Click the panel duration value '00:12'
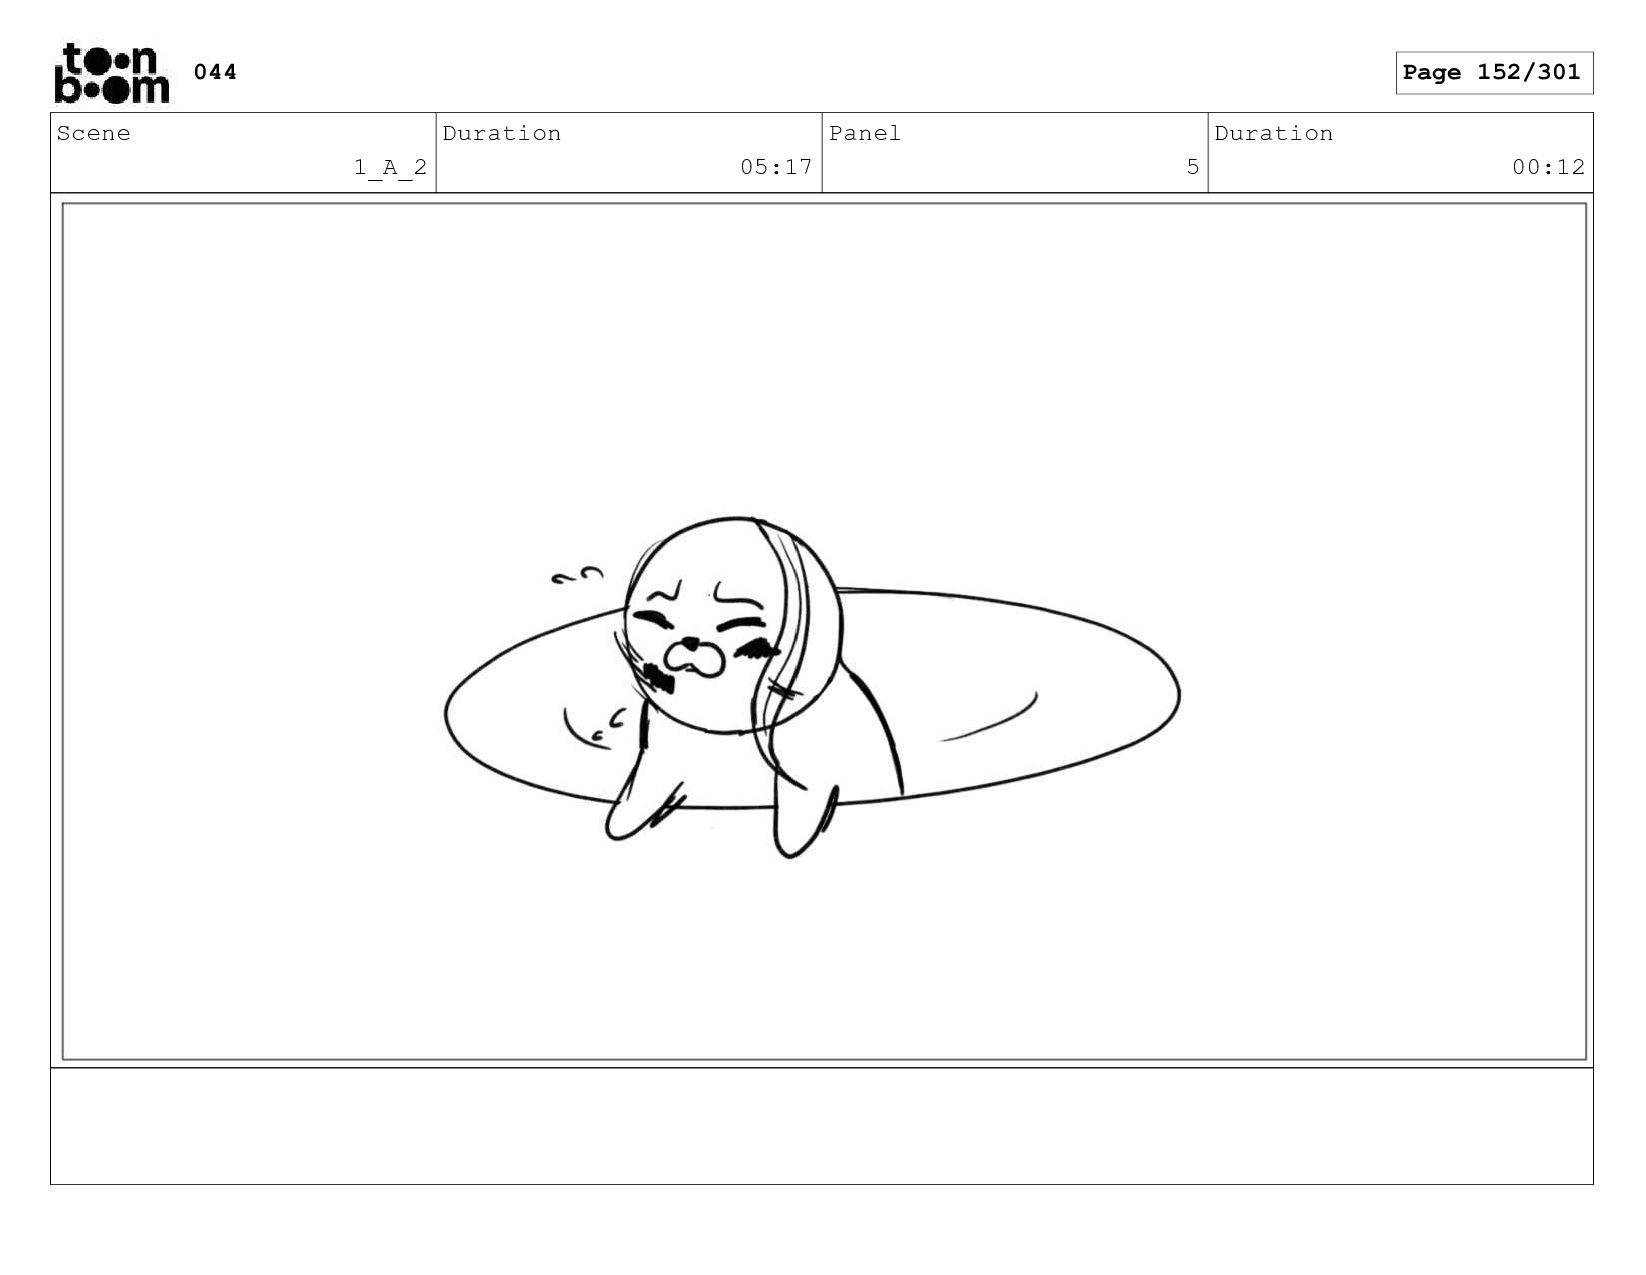The height and width of the screenshot is (1275, 1646). pos(1548,167)
